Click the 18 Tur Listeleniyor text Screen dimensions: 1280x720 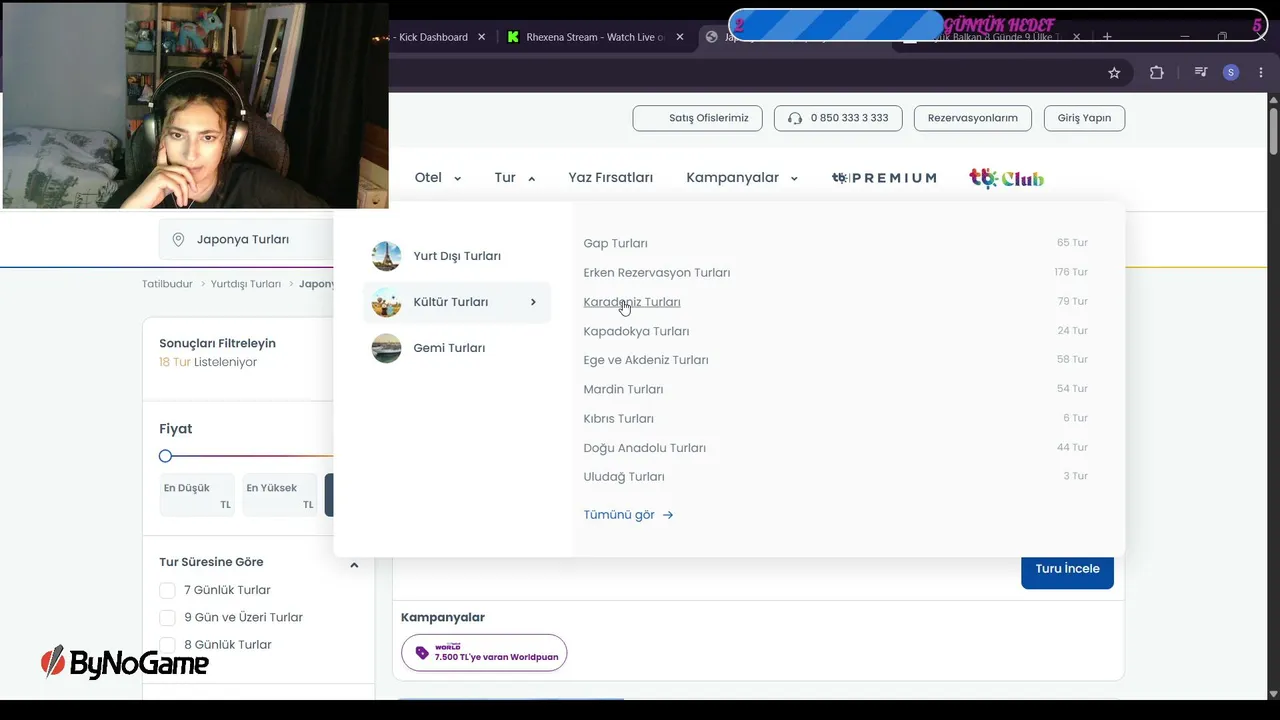click(208, 362)
